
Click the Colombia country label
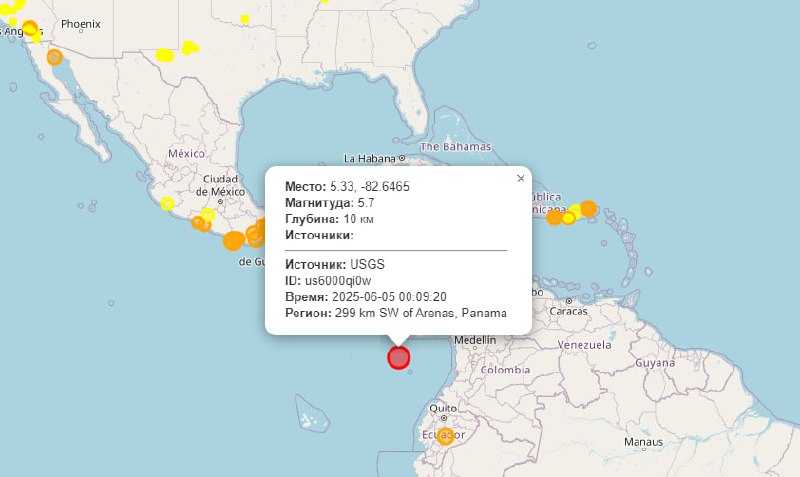point(505,370)
